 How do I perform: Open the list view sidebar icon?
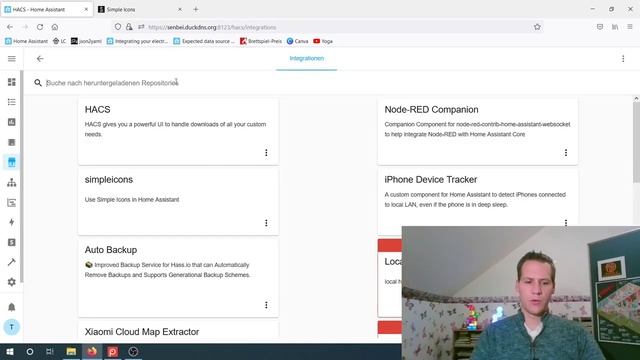[x=11, y=102]
